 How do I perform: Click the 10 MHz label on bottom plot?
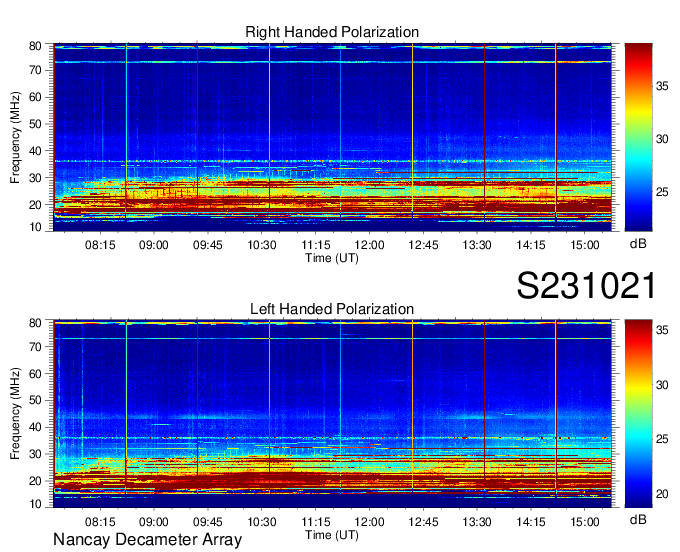click(35, 504)
